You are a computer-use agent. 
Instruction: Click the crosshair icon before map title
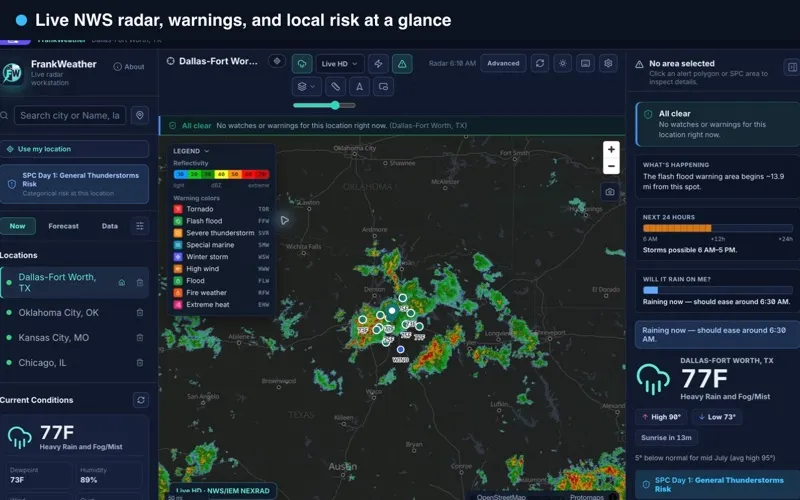(171, 61)
